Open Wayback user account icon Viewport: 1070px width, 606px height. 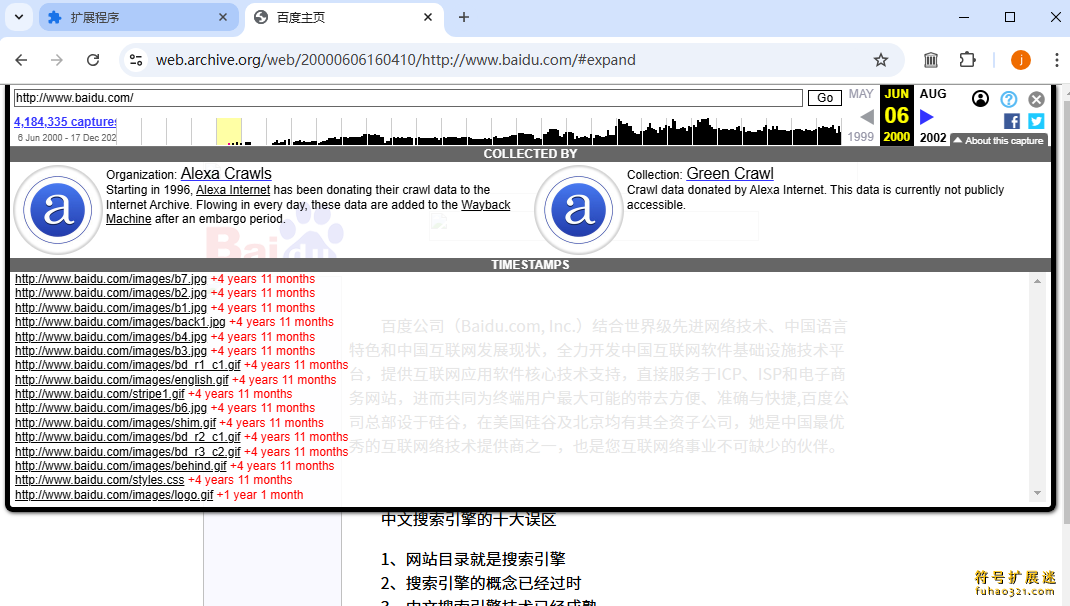pyautogui.click(x=980, y=99)
